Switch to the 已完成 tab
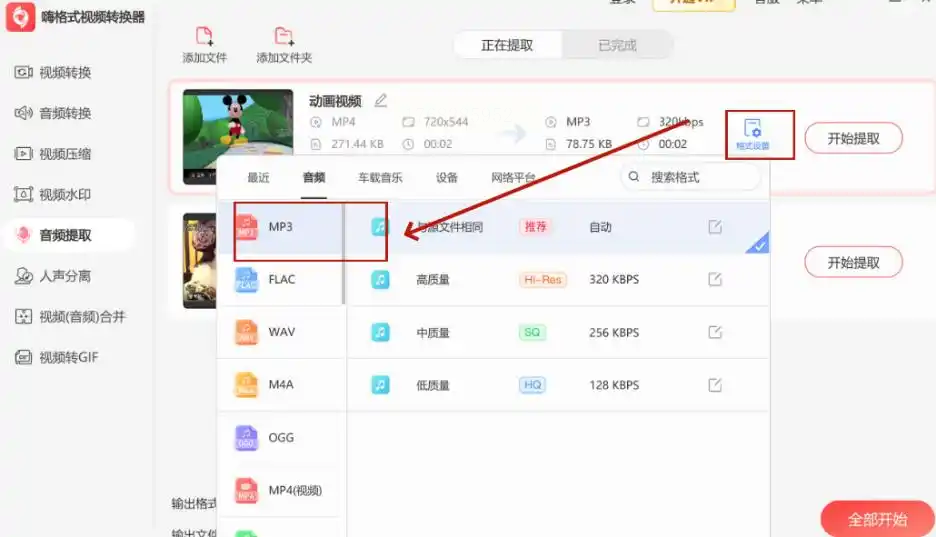Image resolution: width=936 pixels, height=537 pixels. pos(617,45)
